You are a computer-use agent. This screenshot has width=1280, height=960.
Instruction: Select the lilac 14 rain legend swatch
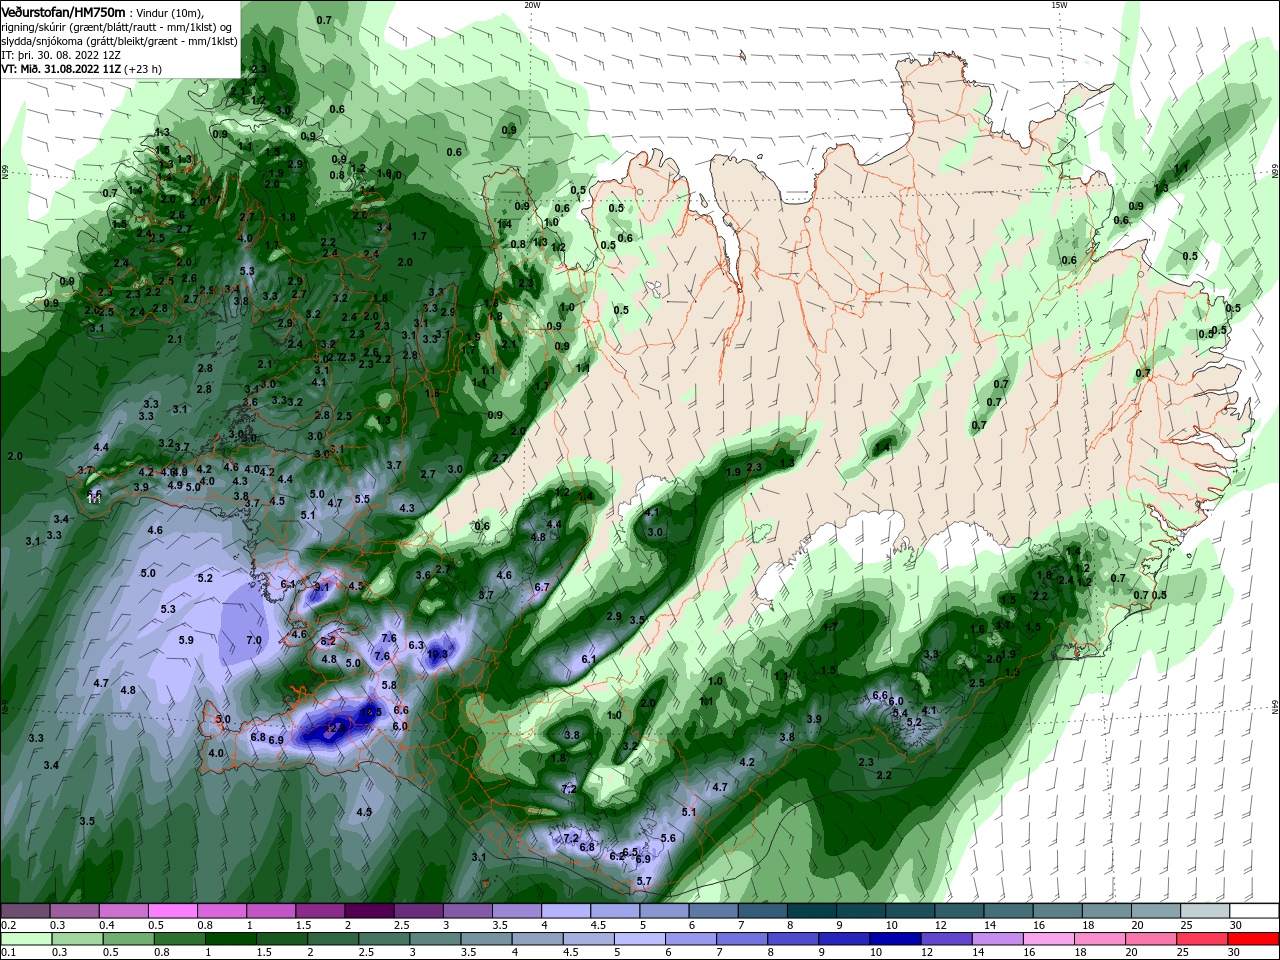click(x=998, y=939)
